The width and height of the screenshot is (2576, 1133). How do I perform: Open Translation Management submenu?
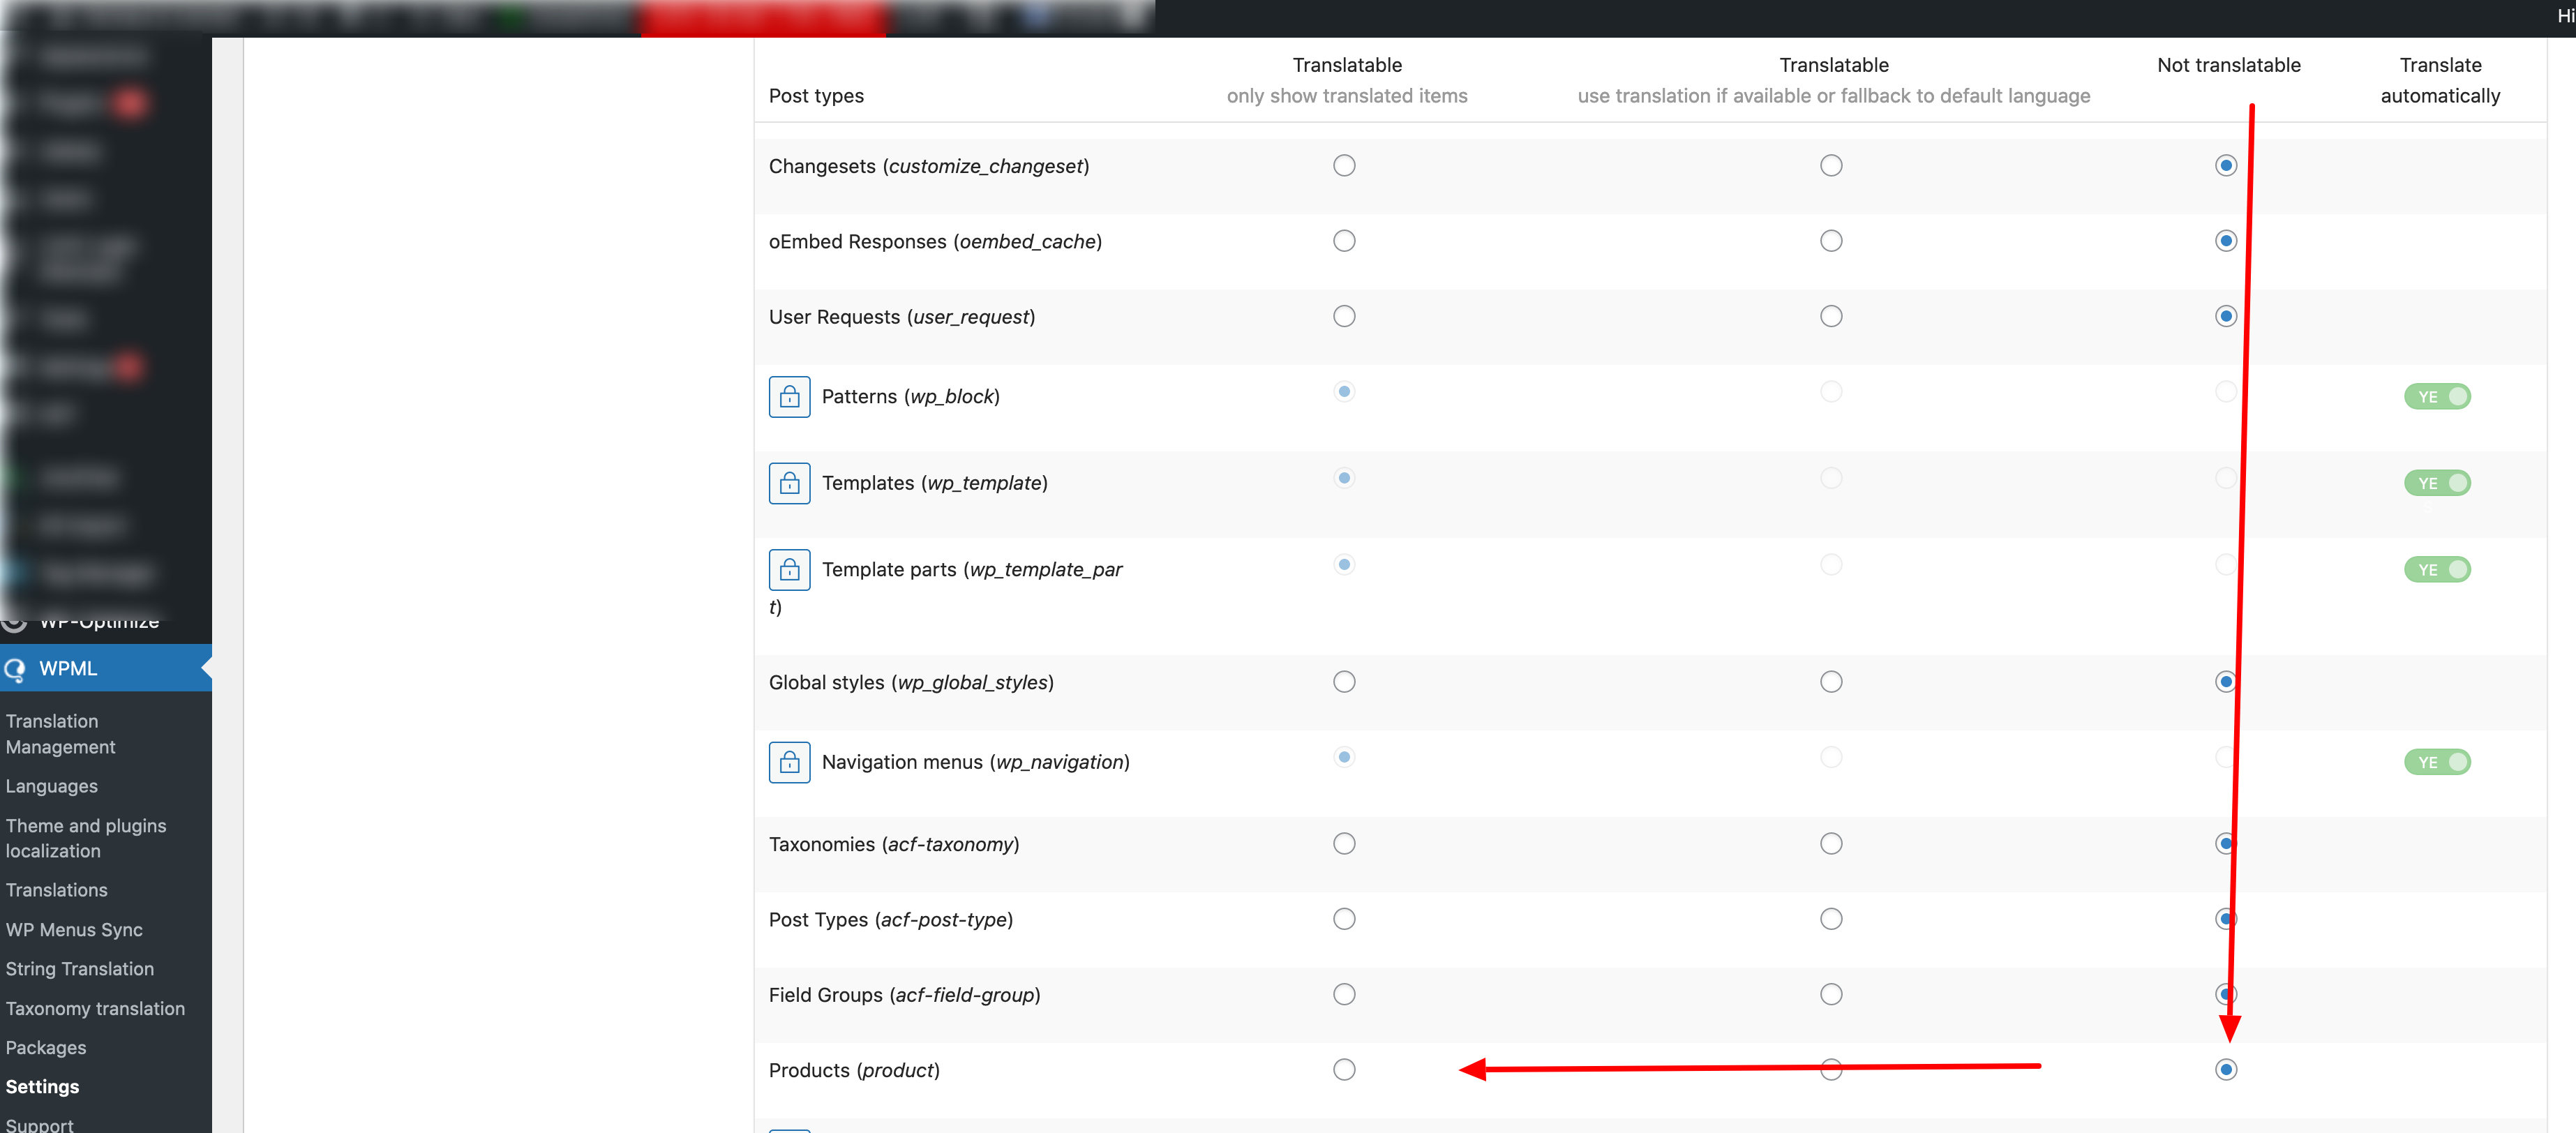point(61,734)
